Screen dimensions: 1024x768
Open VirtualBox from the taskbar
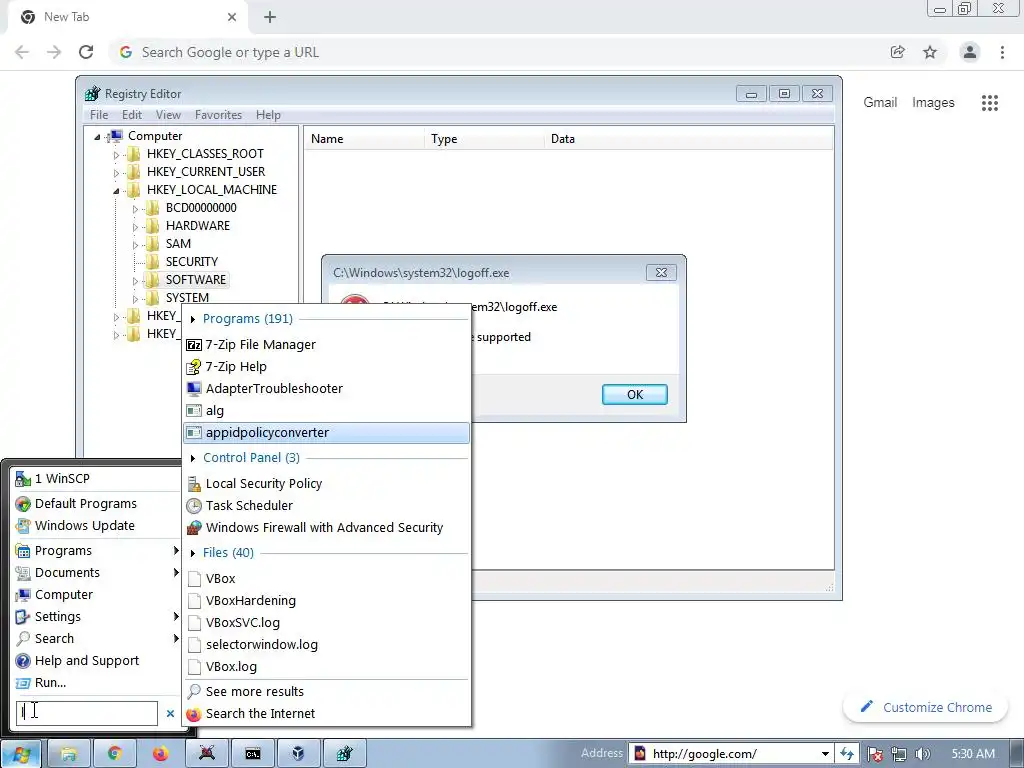(x=298, y=754)
